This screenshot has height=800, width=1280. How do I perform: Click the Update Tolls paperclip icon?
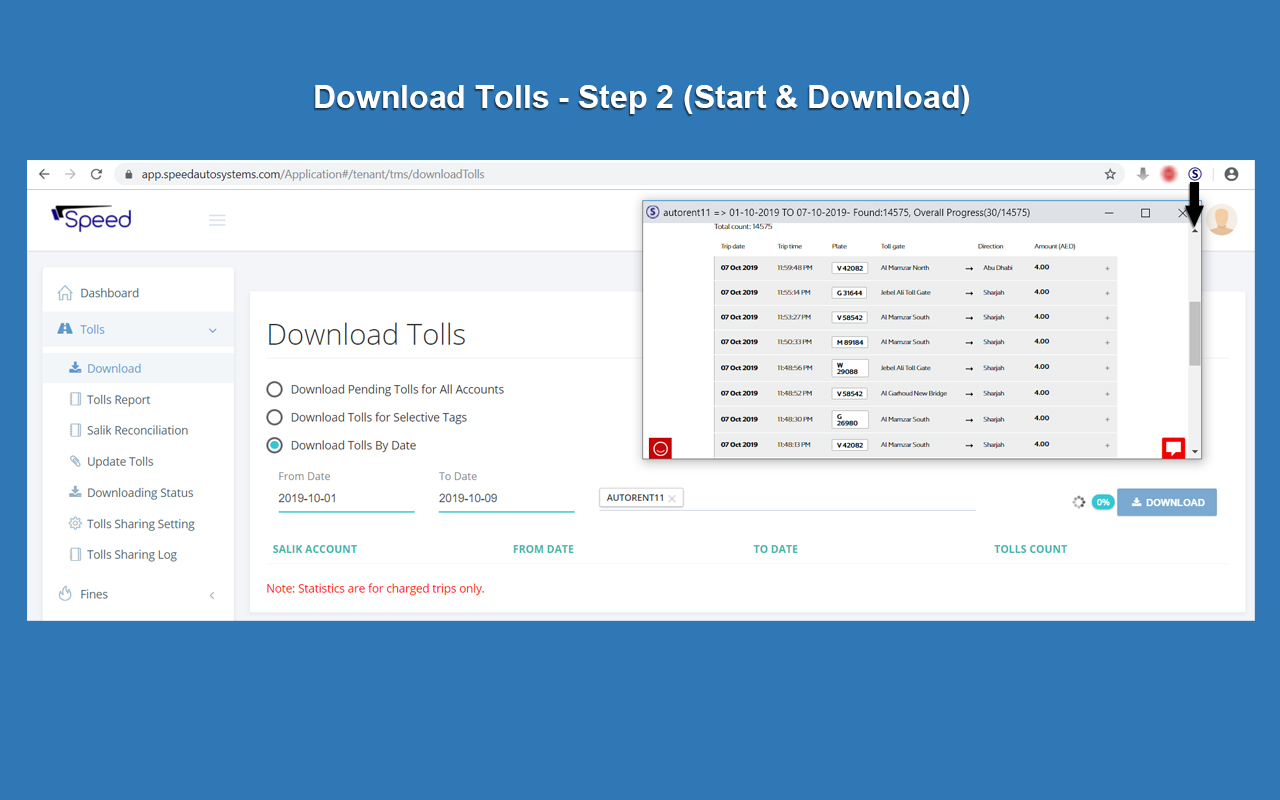click(x=75, y=461)
